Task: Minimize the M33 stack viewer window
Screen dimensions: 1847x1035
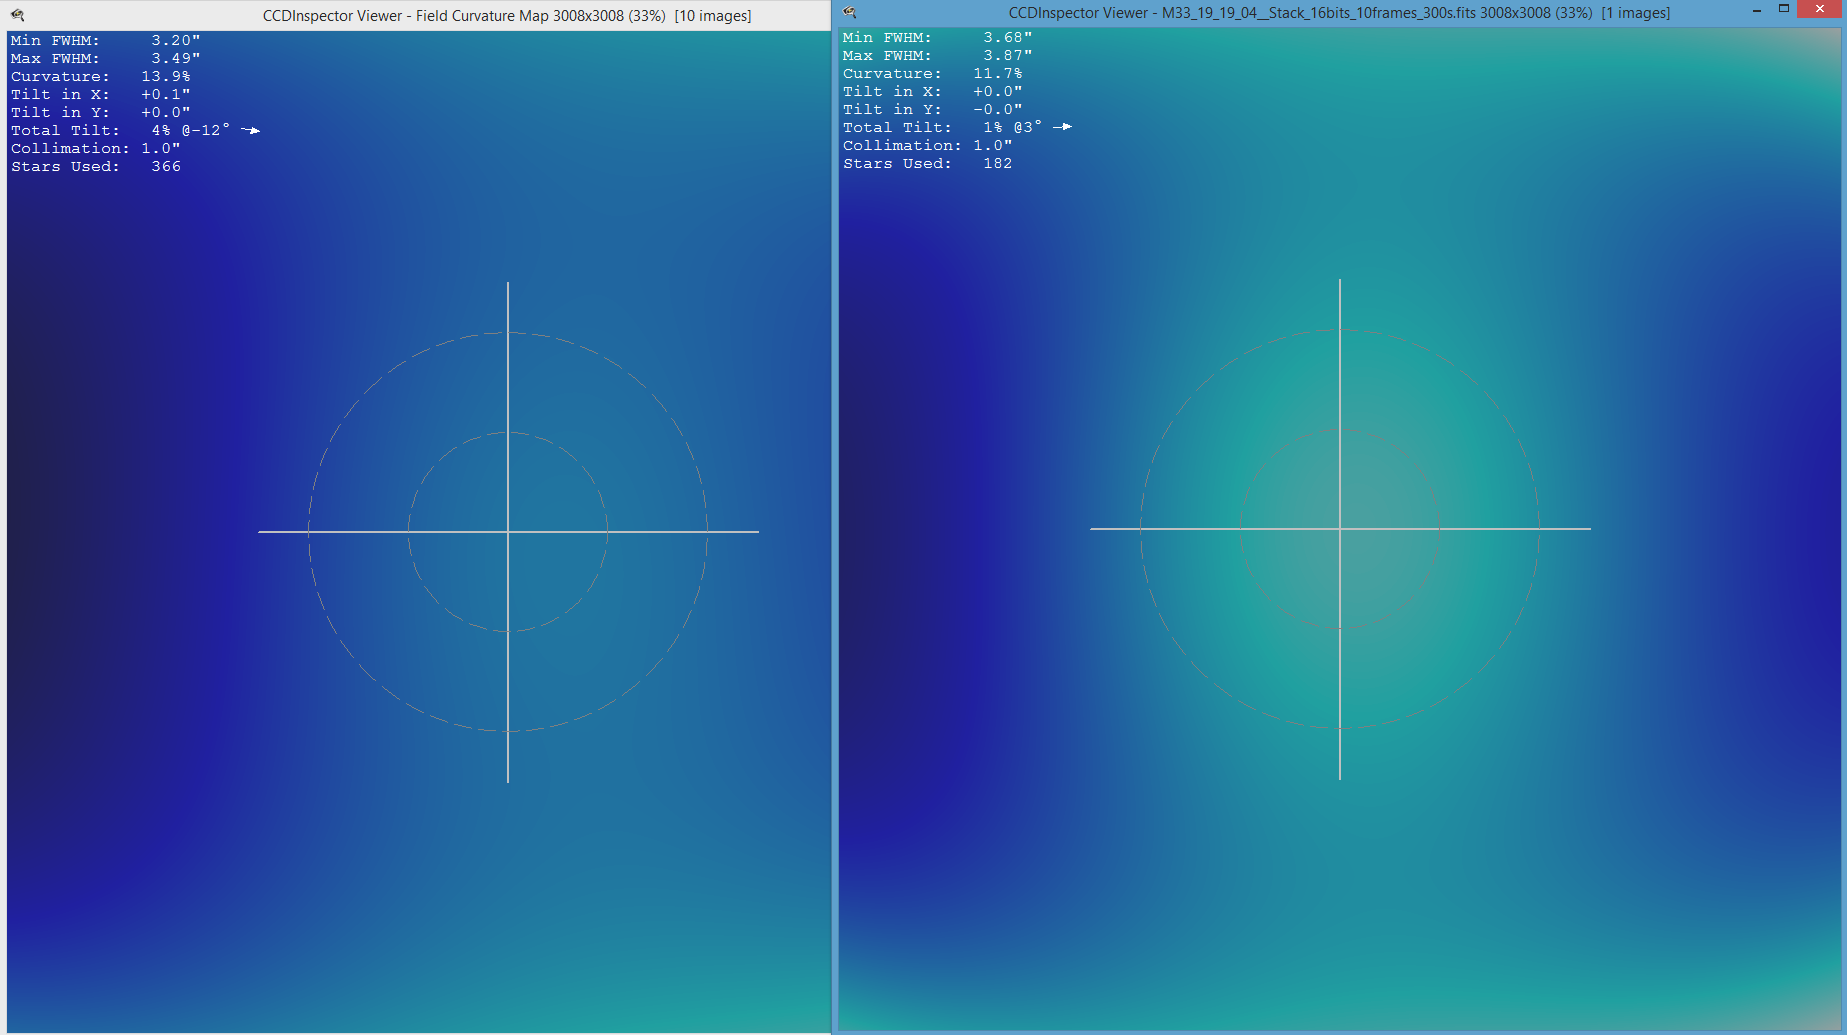Action: [x=1757, y=10]
